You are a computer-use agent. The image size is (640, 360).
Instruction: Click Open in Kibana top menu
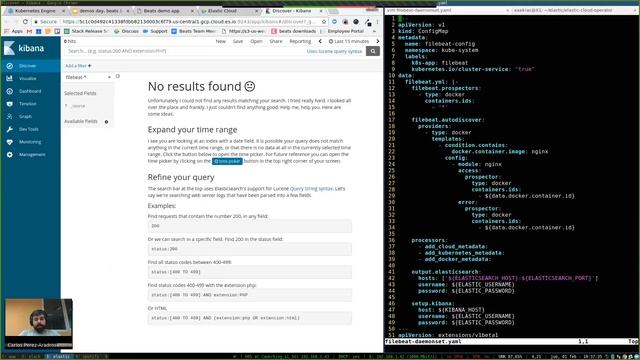pyautogui.click(x=256, y=41)
